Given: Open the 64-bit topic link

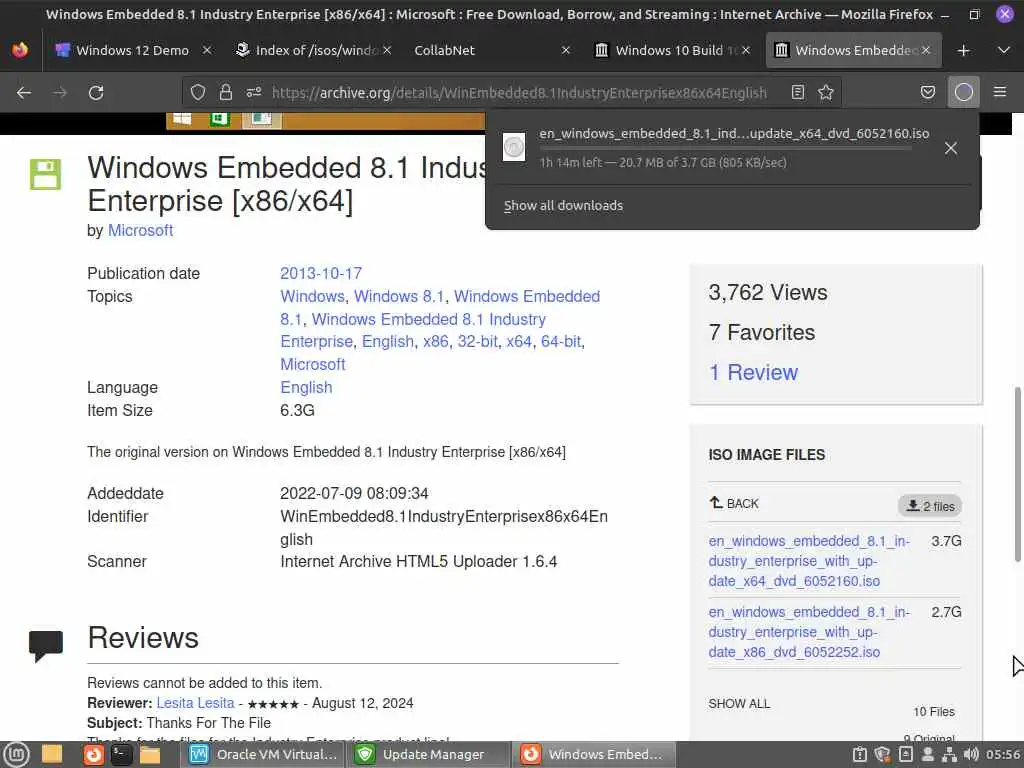Looking at the screenshot, I should [x=560, y=342].
